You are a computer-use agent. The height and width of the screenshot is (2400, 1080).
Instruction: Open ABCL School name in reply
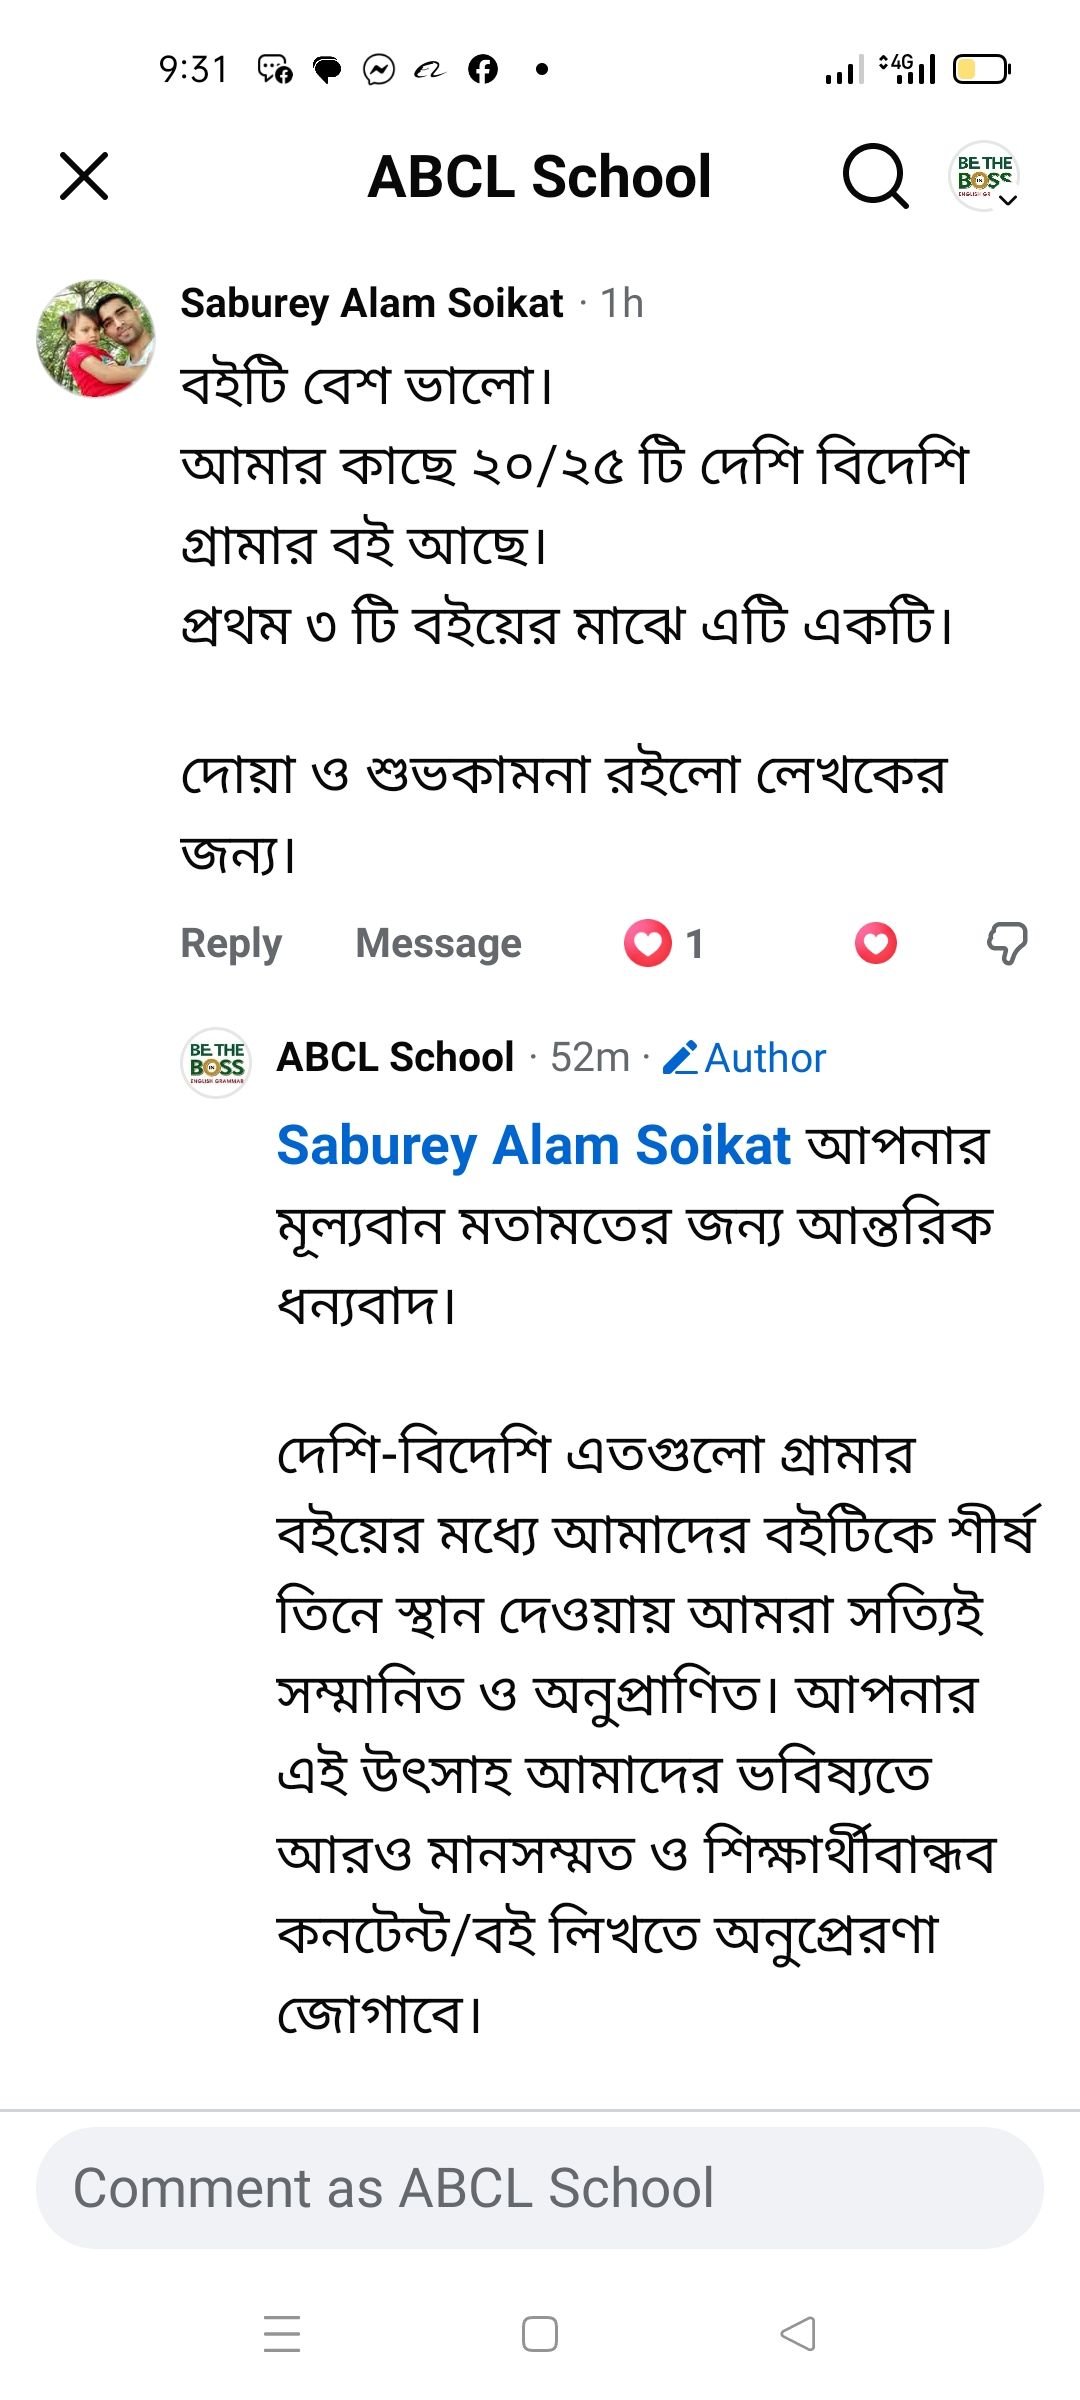(x=396, y=1057)
